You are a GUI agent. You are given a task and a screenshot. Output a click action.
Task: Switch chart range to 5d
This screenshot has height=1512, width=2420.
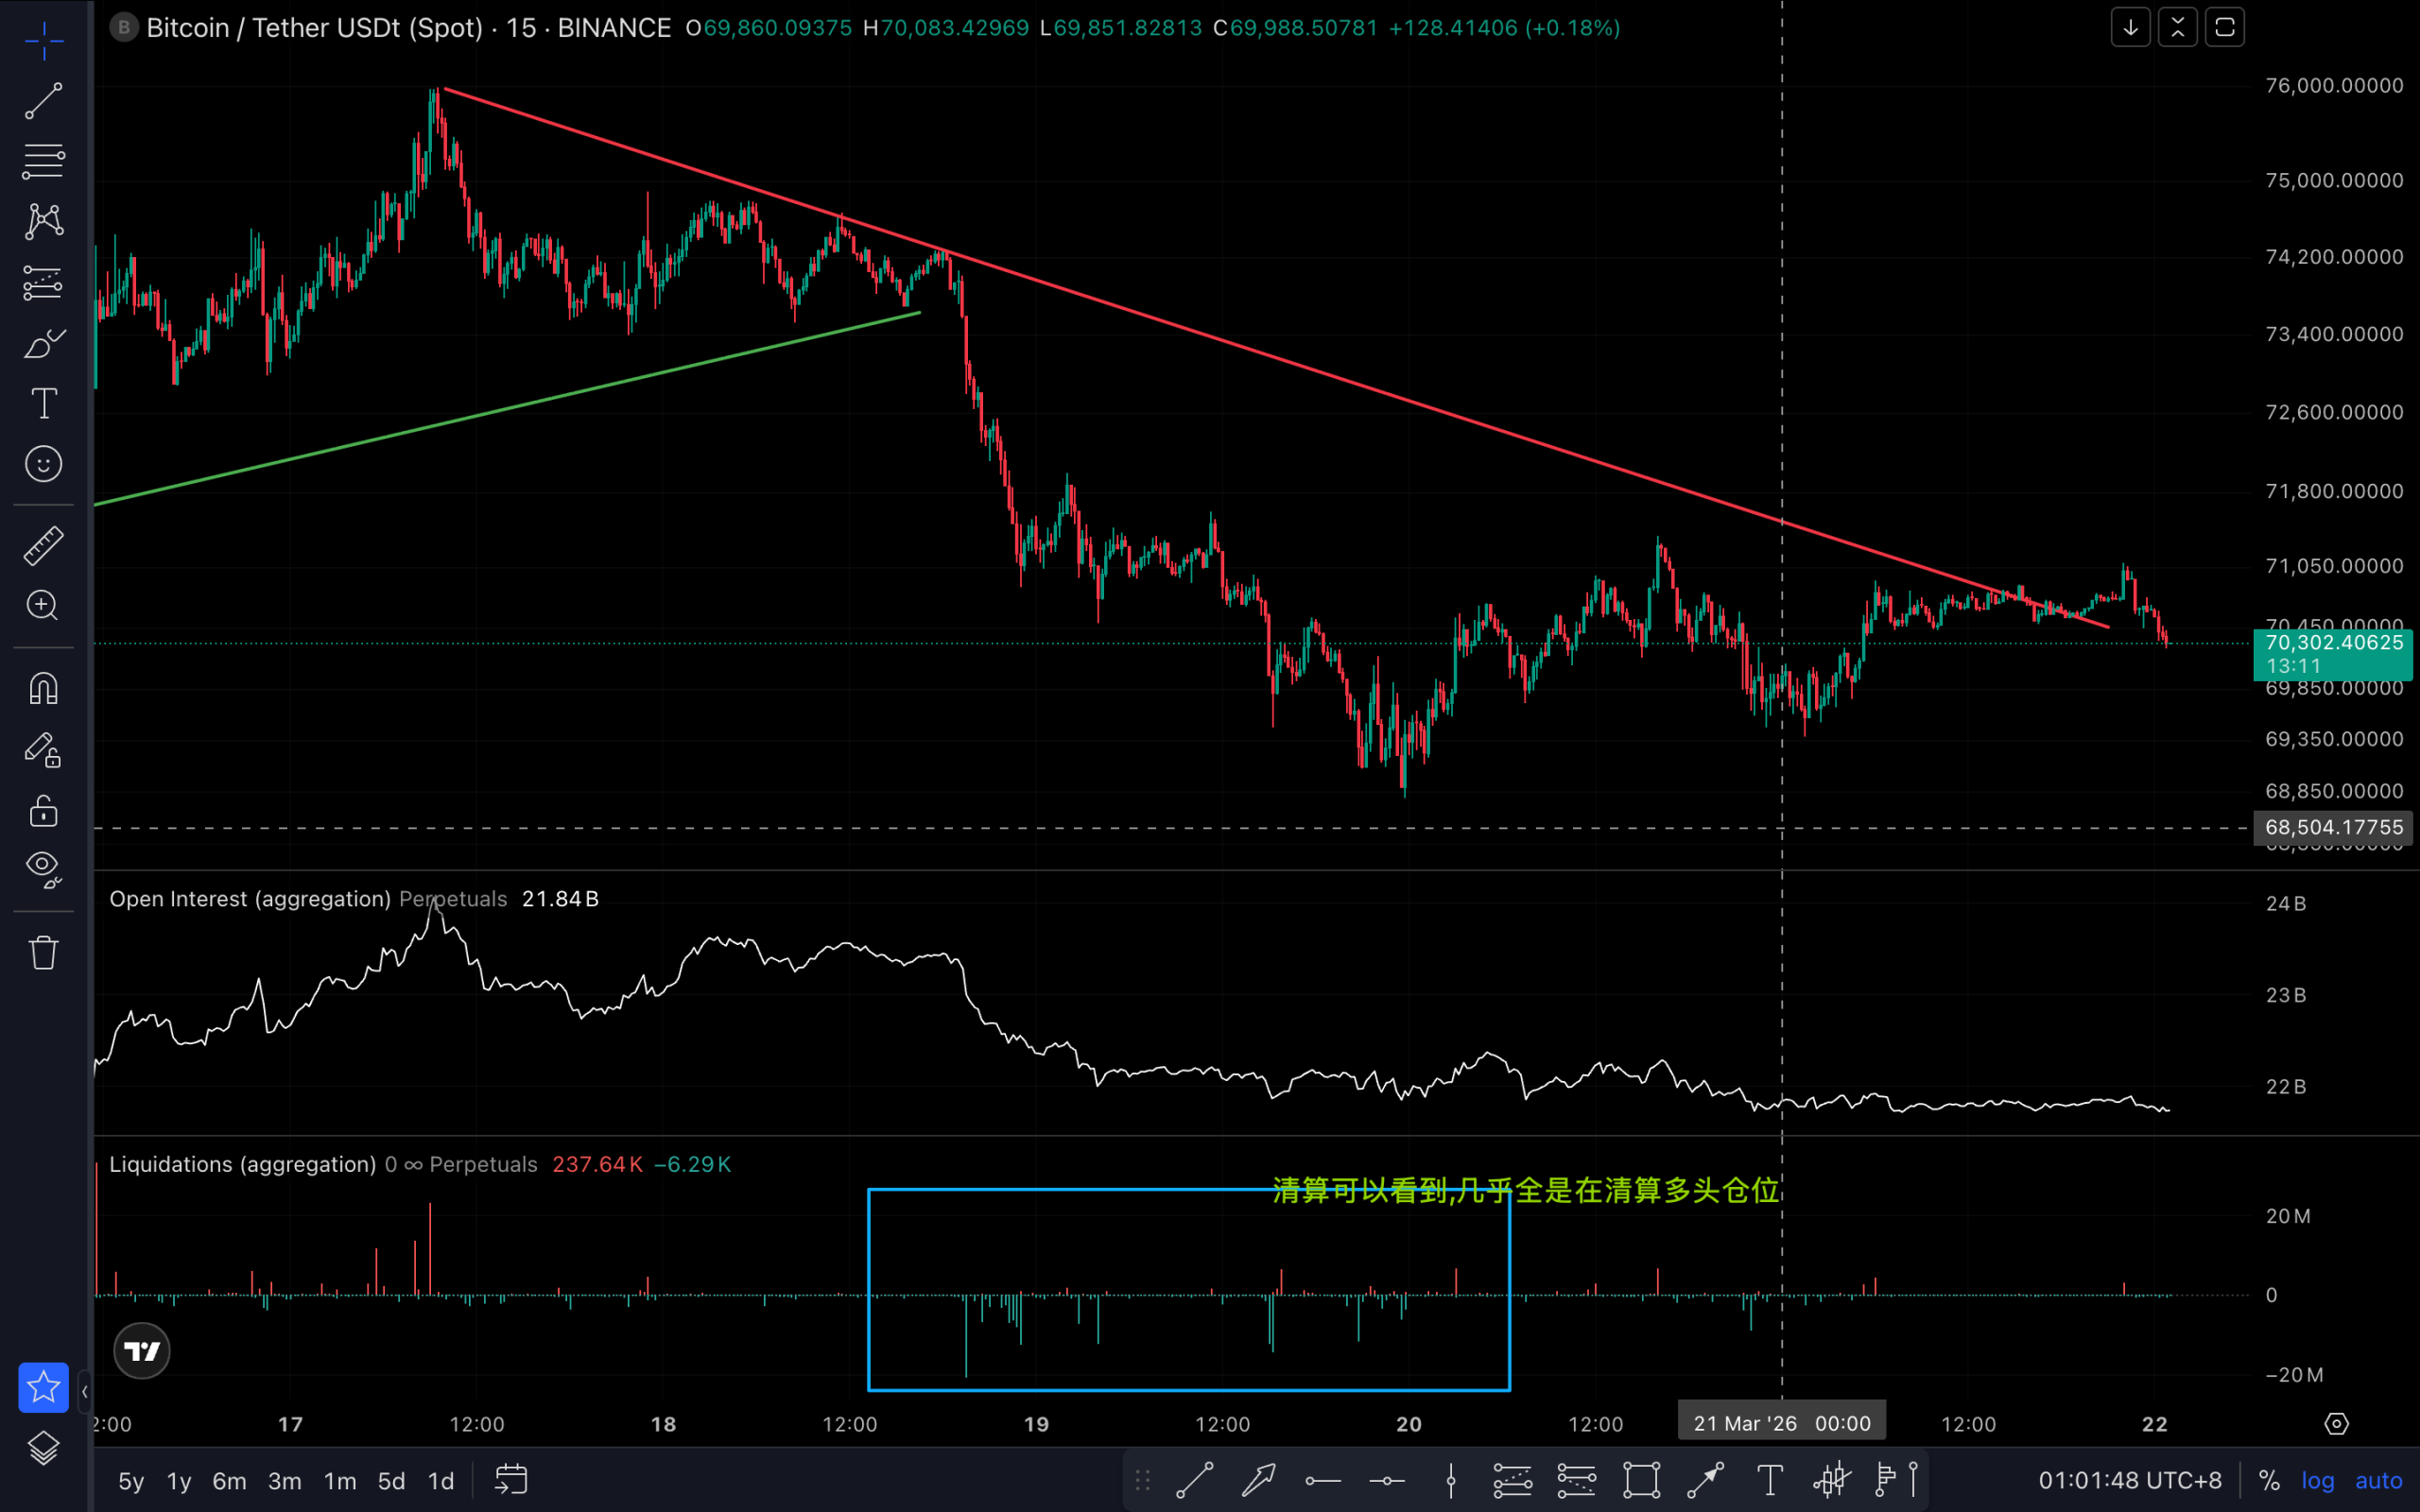391,1481
